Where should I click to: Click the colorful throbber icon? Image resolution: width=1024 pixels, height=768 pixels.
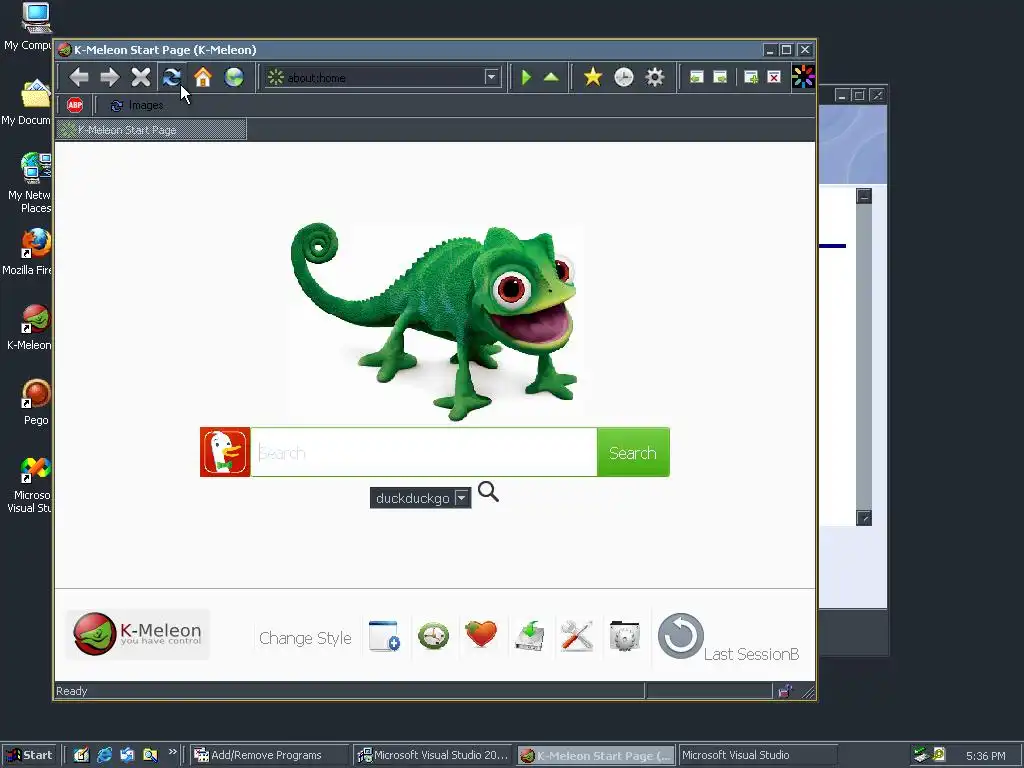pyautogui.click(x=803, y=77)
